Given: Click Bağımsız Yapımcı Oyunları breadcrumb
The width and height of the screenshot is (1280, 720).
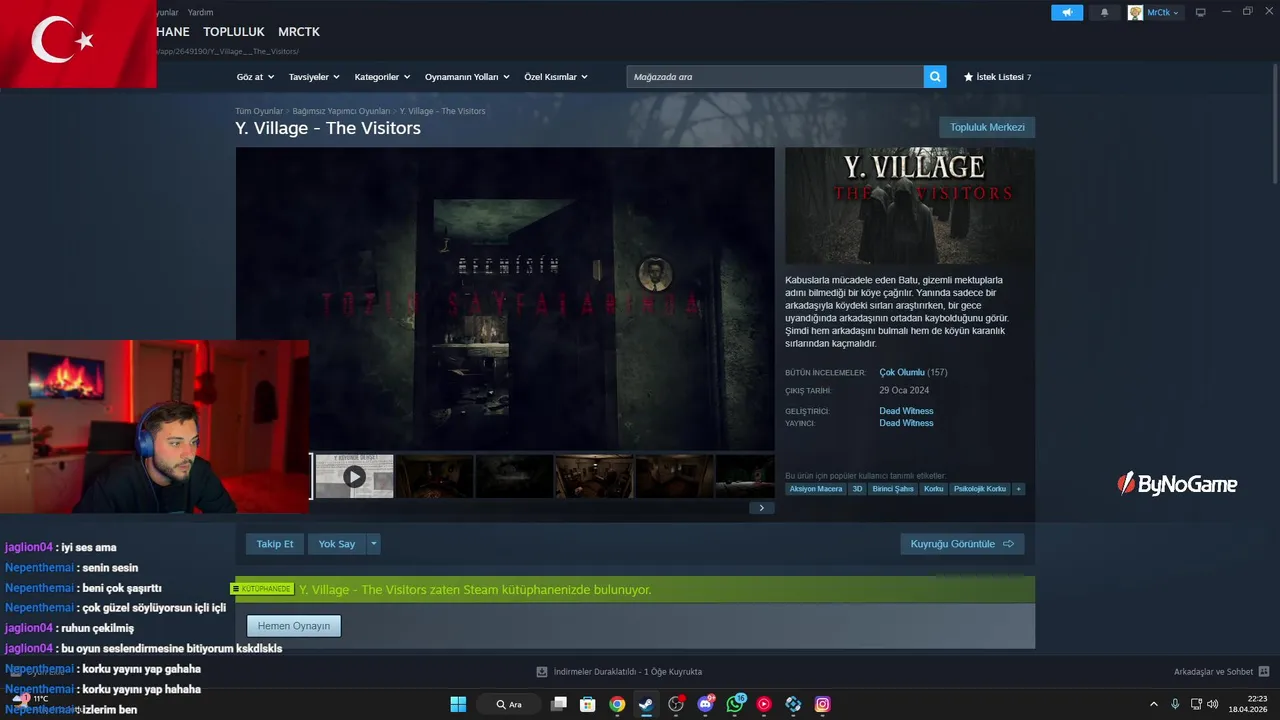Looking at the screenshot, I should tap(341, 111).
